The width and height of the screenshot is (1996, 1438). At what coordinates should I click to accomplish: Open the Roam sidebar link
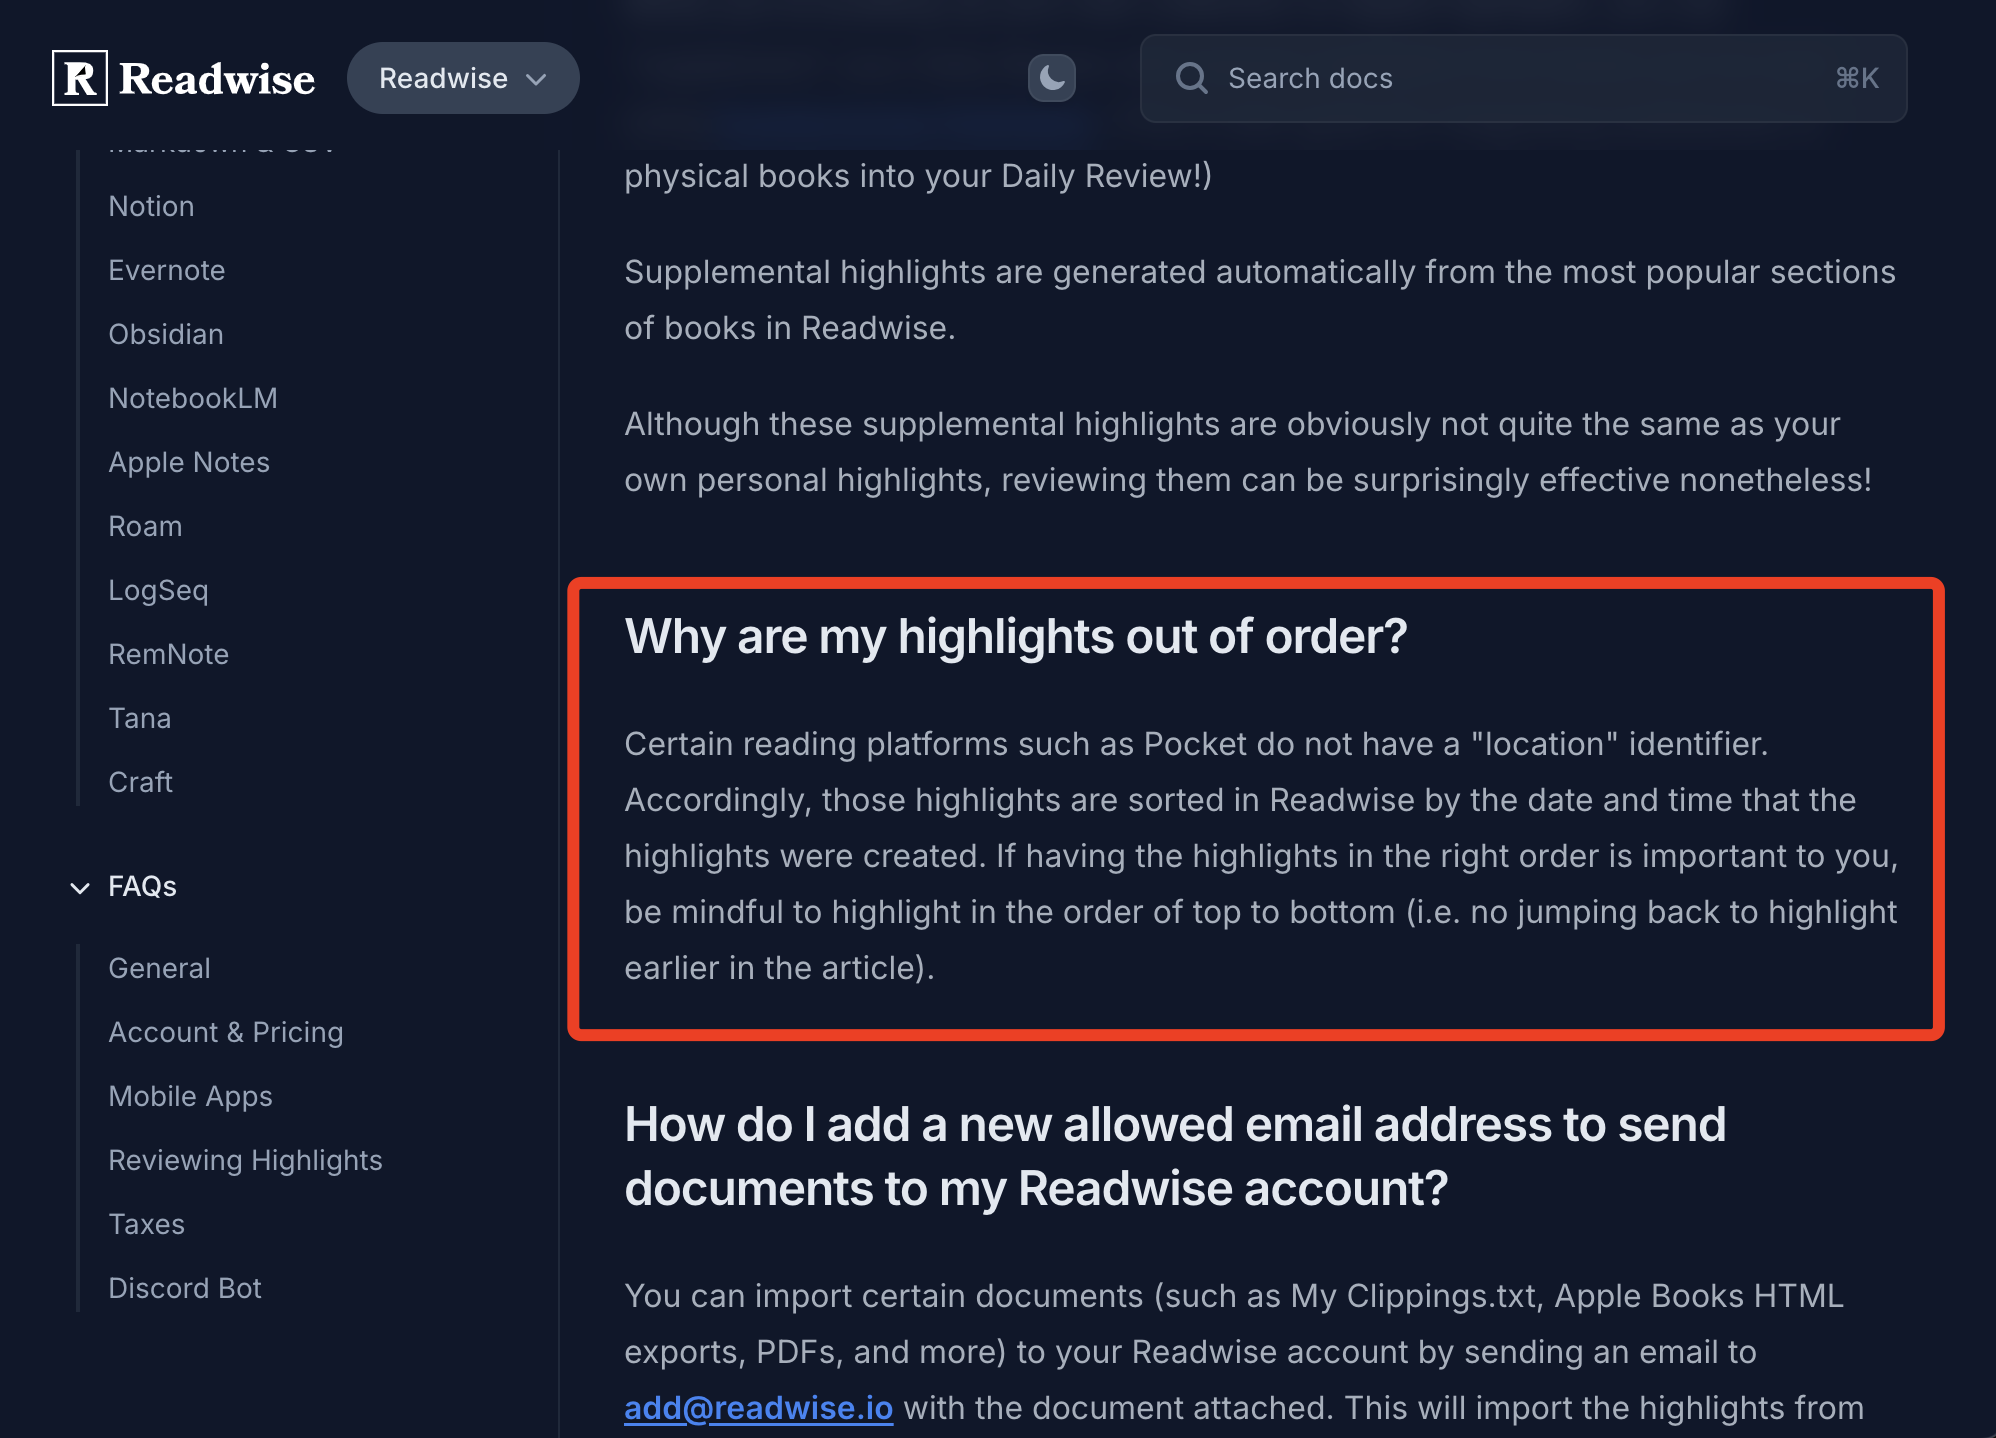pyautogui.click(x=145, y=526)
